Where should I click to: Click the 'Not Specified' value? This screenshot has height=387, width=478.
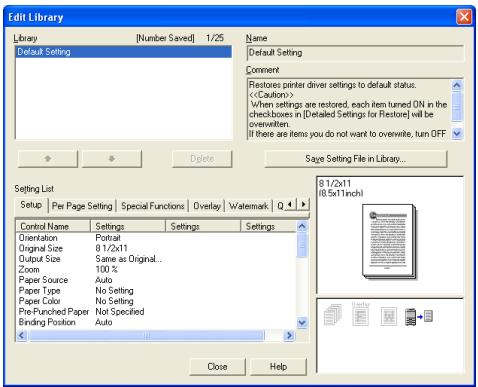[x=120, y=312]
